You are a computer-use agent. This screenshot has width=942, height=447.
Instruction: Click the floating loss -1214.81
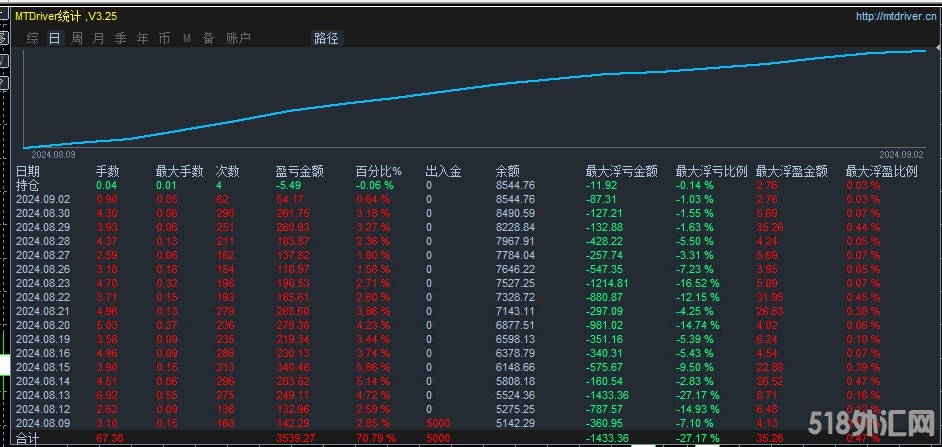tap(607, 283)
